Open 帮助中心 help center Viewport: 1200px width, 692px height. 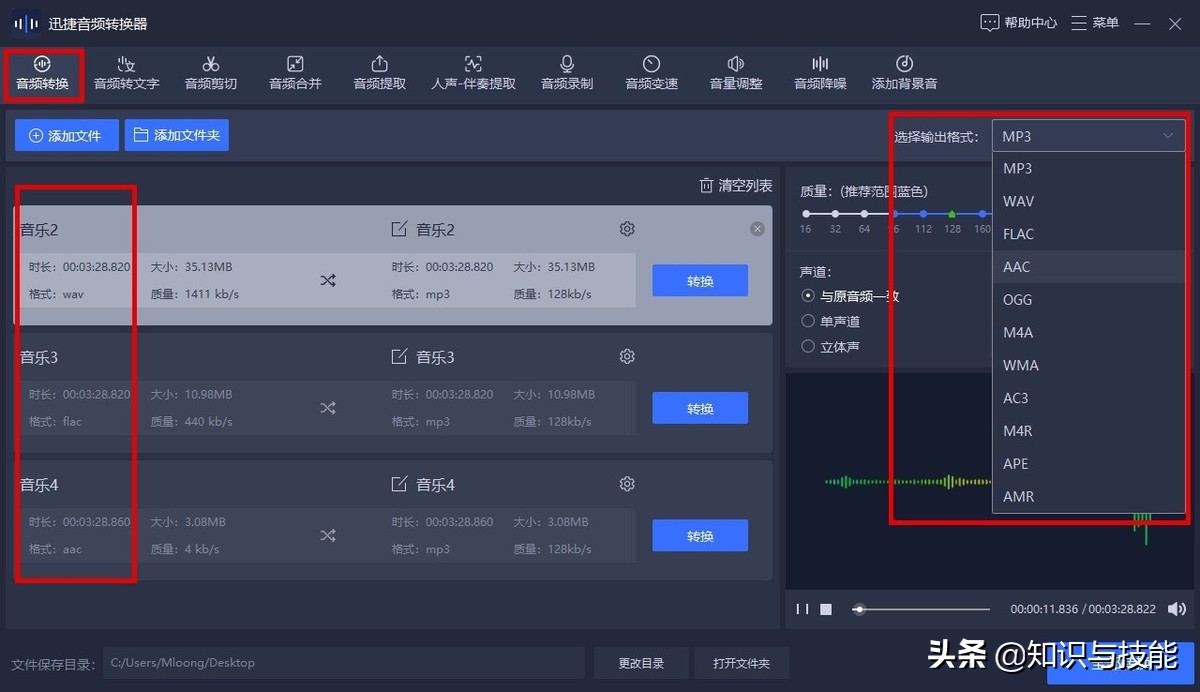pos(1018,22)
